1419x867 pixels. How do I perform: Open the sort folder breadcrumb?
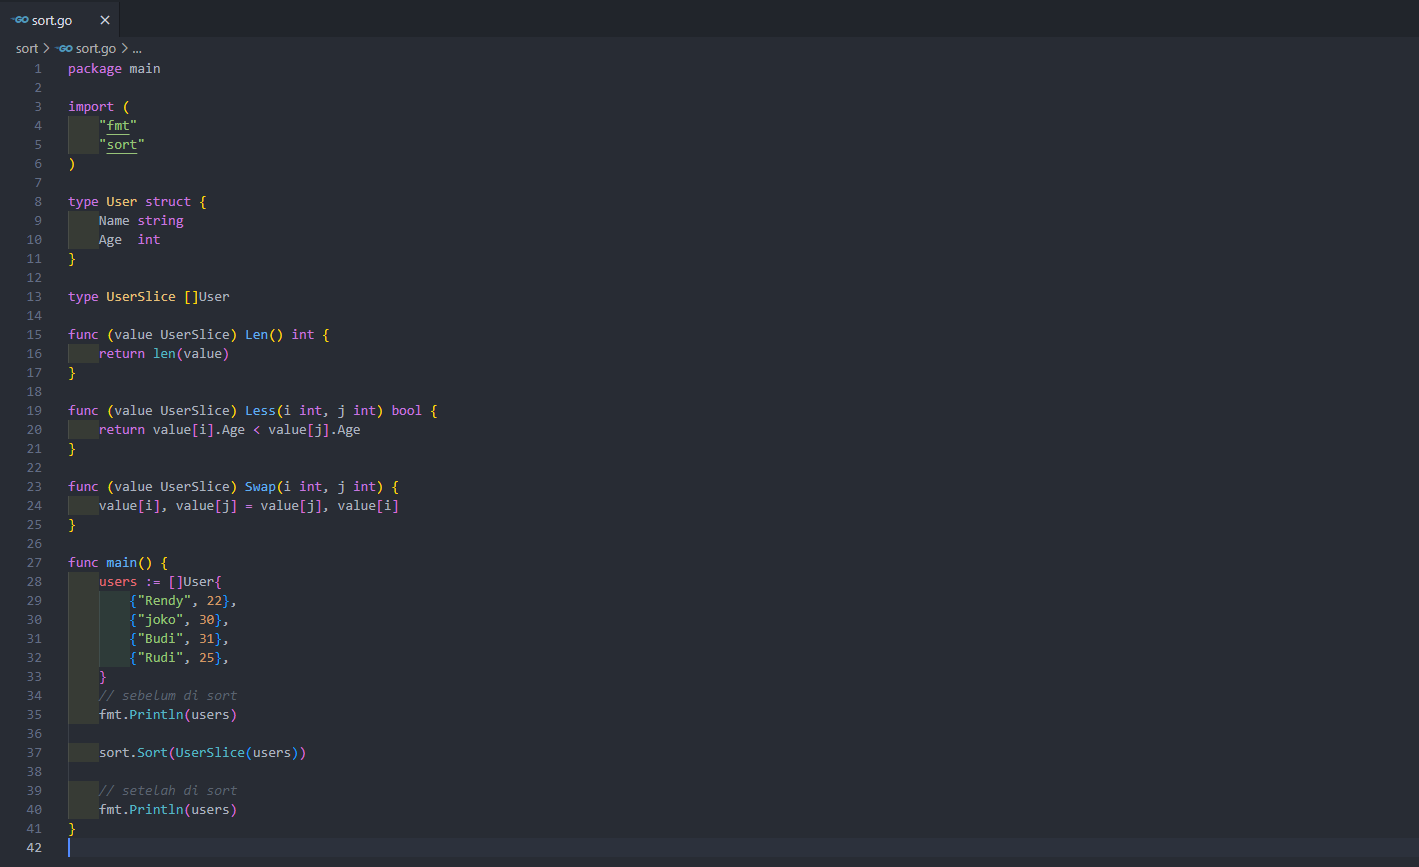(x=27, y=48)
